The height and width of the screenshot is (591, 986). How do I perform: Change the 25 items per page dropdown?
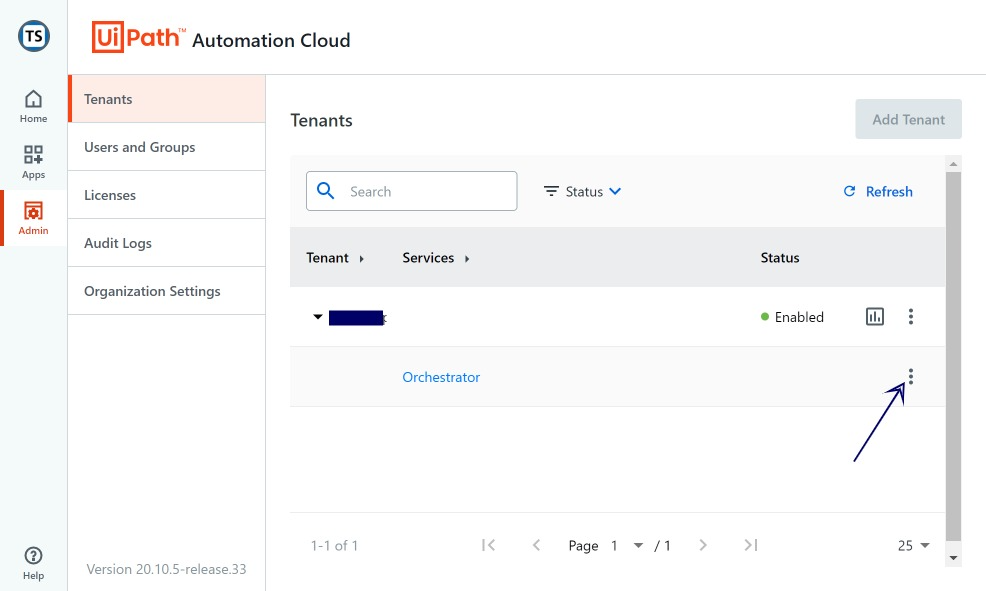click(x=914, y=545)
